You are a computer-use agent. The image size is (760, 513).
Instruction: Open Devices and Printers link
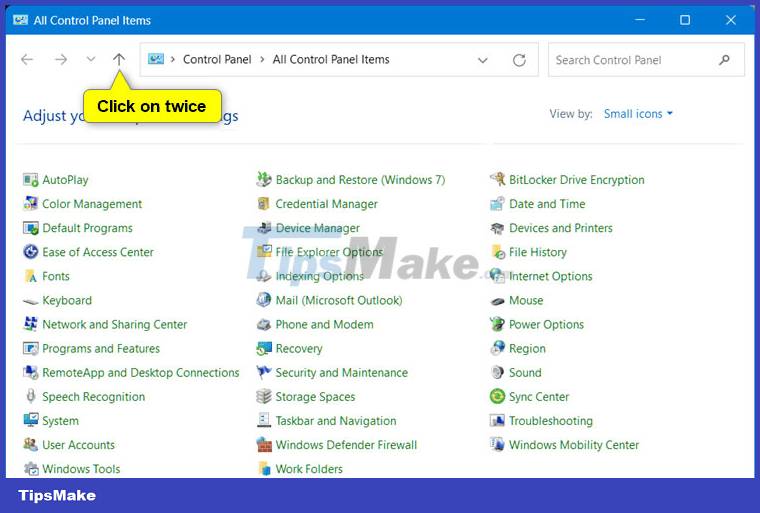(561, 228)
